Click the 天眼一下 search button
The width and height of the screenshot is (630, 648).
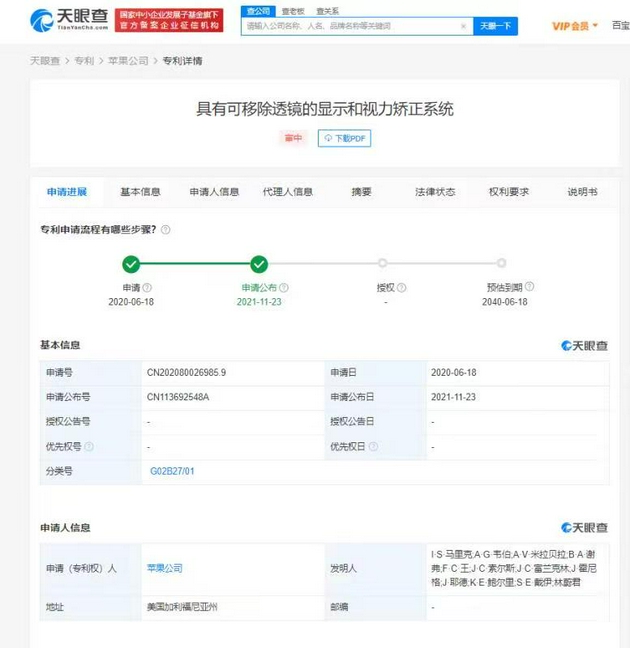[x=495, y=26]
